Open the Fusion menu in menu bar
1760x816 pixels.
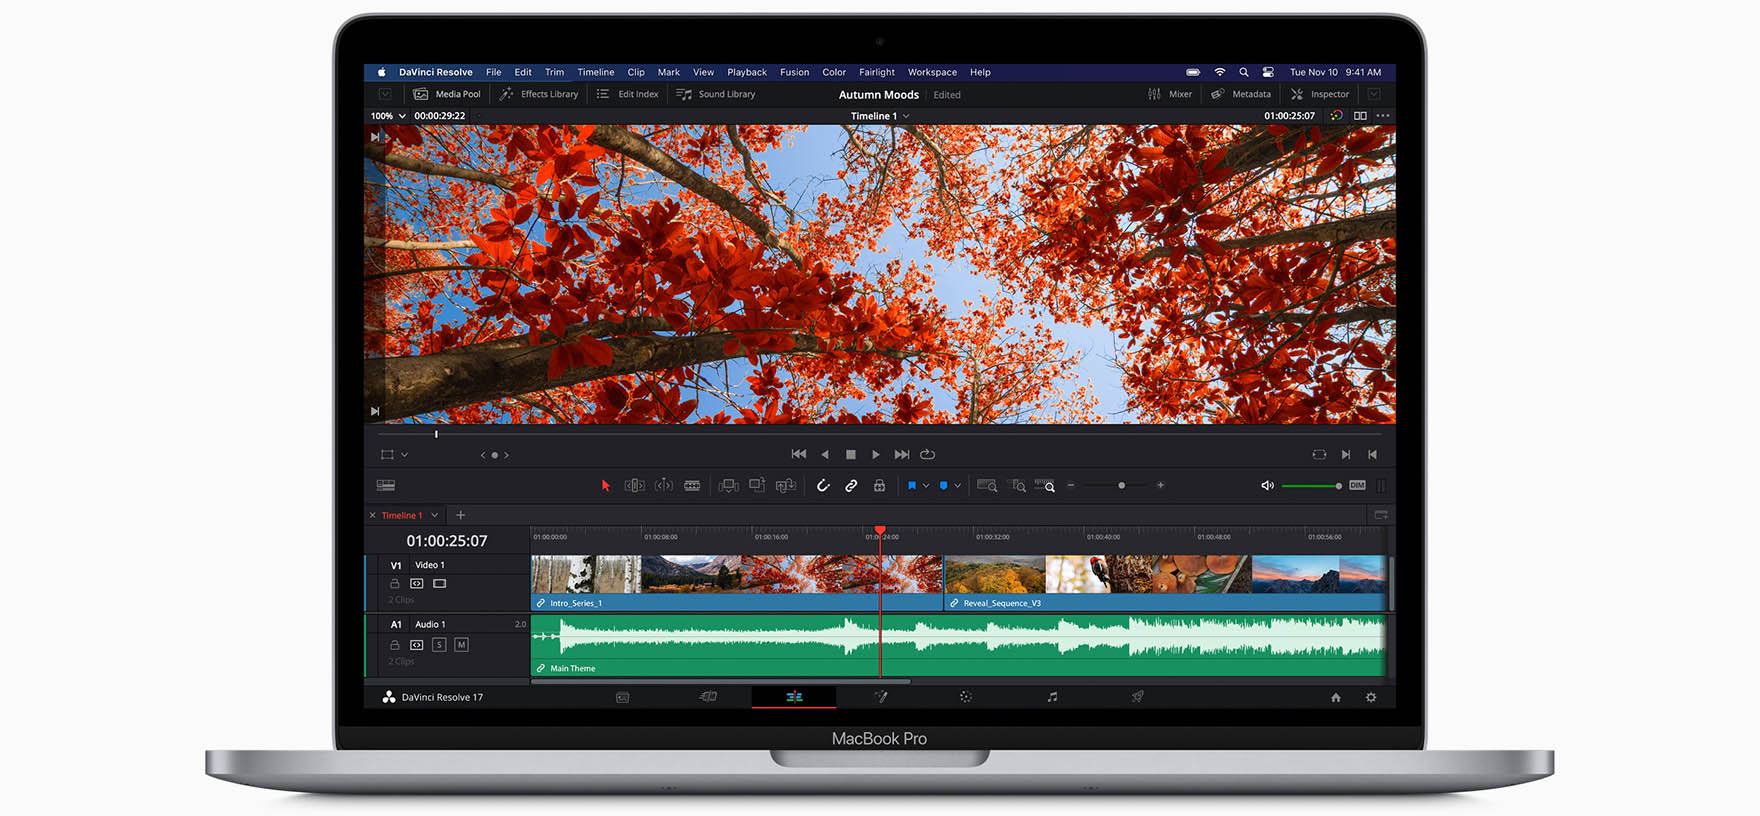[x=794, y=72]
